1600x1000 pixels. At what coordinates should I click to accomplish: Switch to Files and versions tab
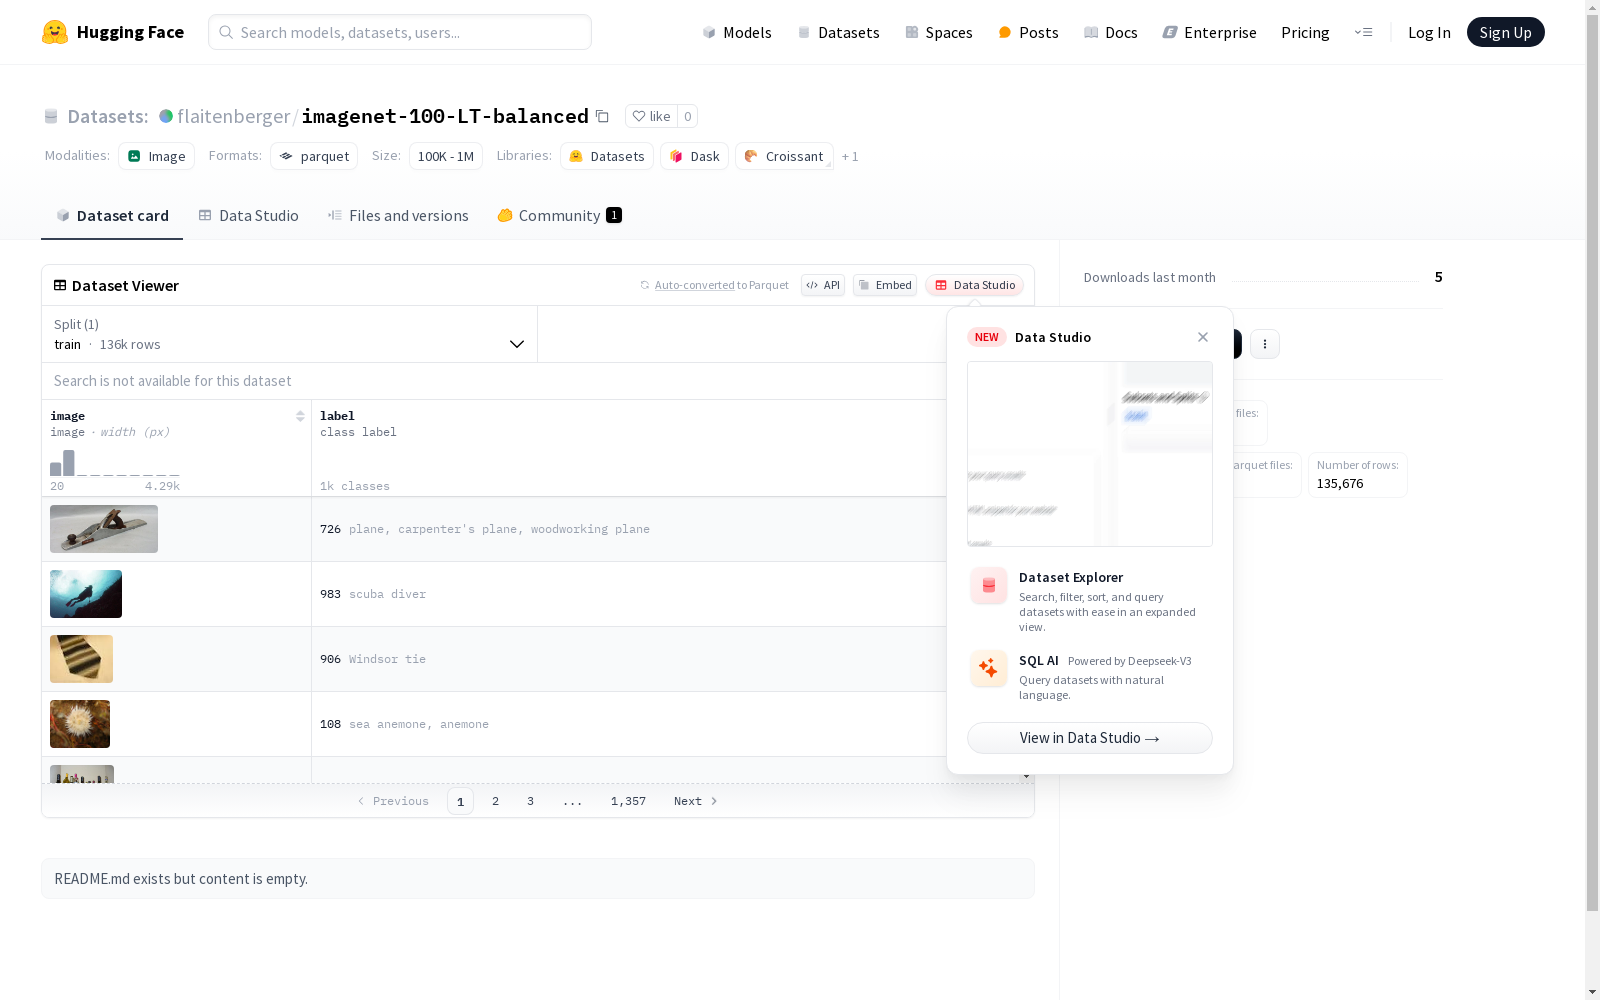point(398,215)
